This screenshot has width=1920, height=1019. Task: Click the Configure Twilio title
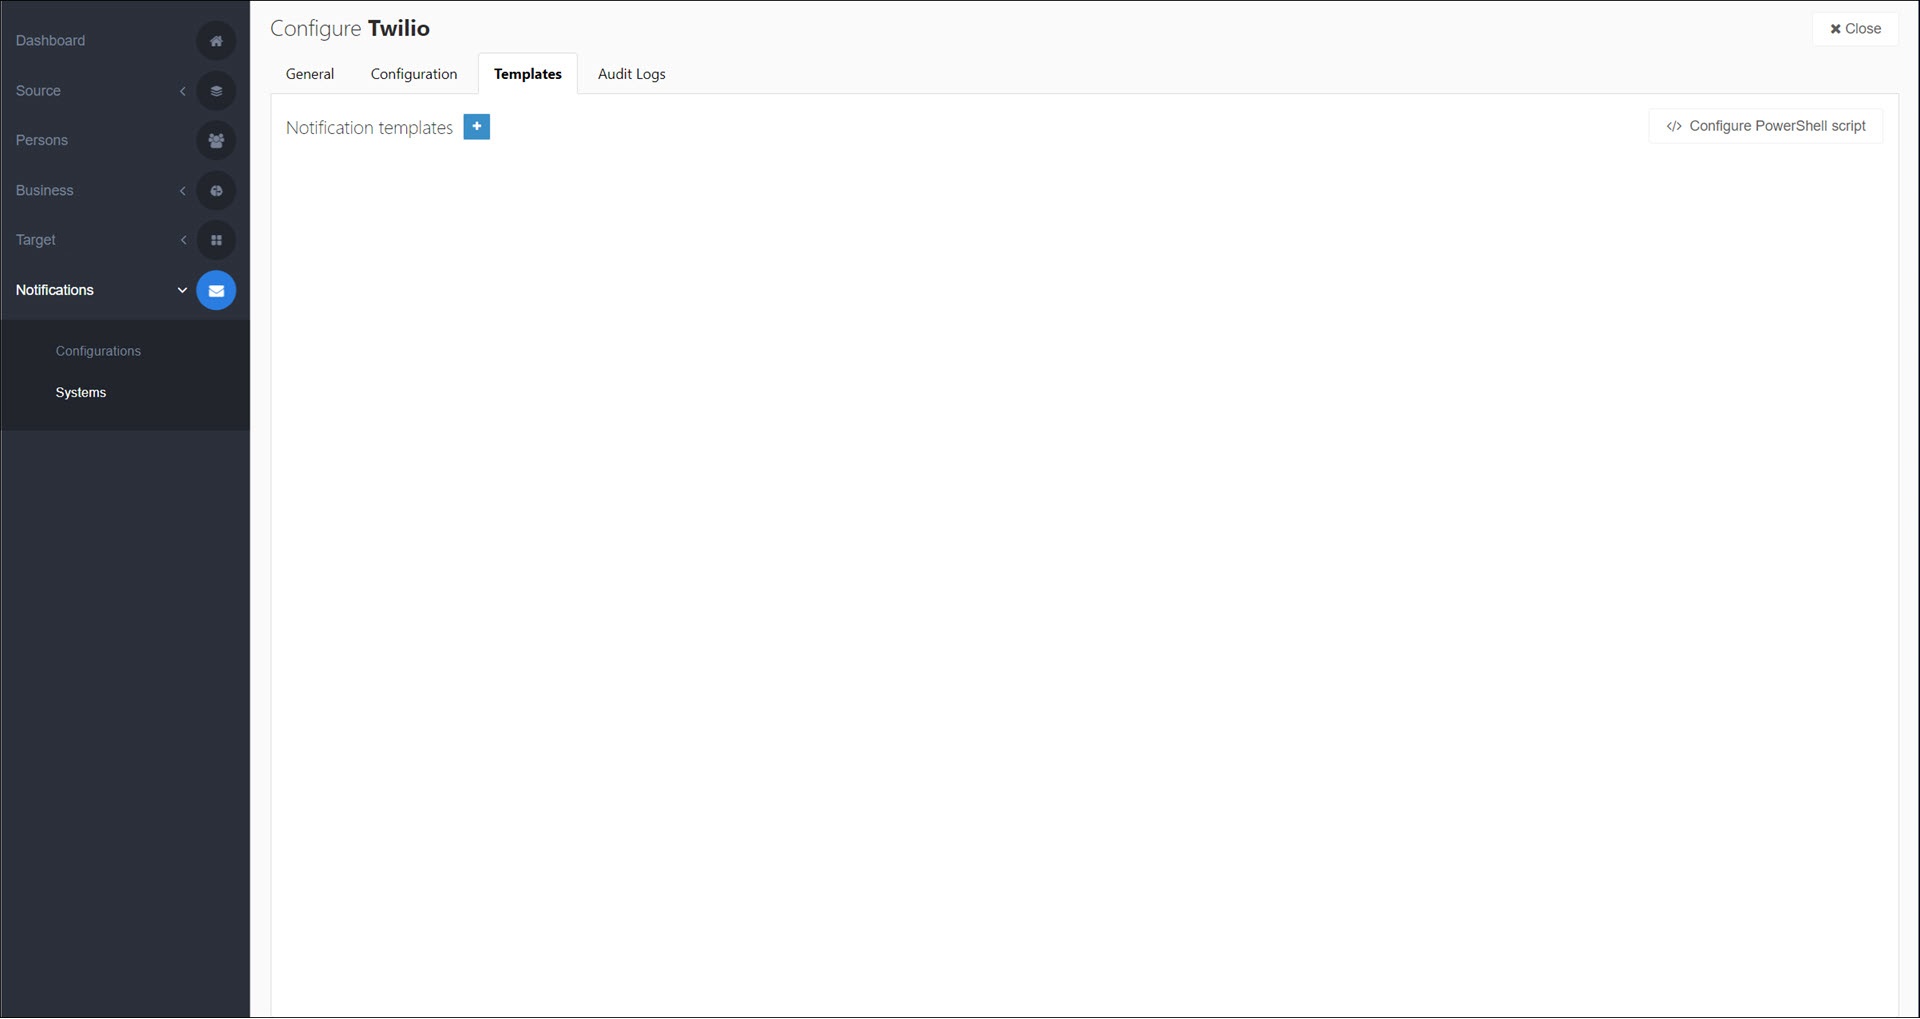pos(350,28)
